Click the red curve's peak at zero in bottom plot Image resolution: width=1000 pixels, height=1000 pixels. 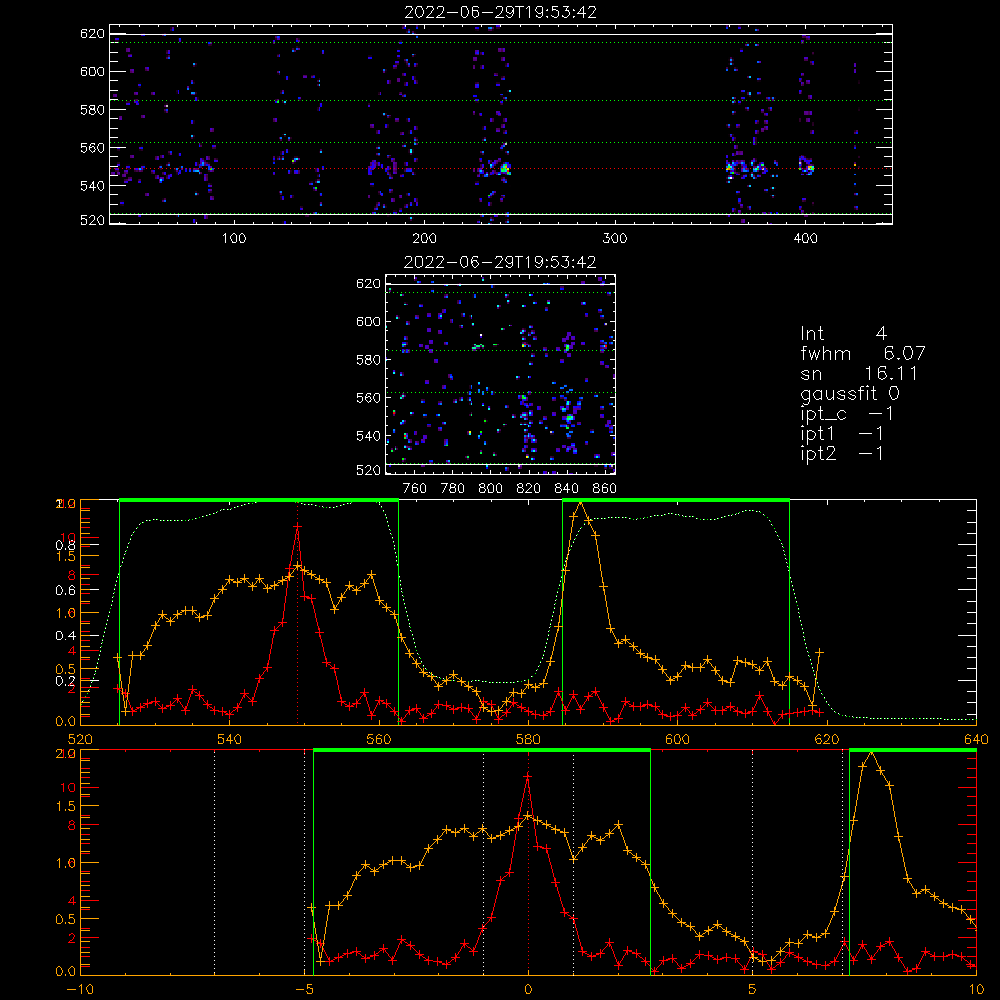(x=527, y=776)
